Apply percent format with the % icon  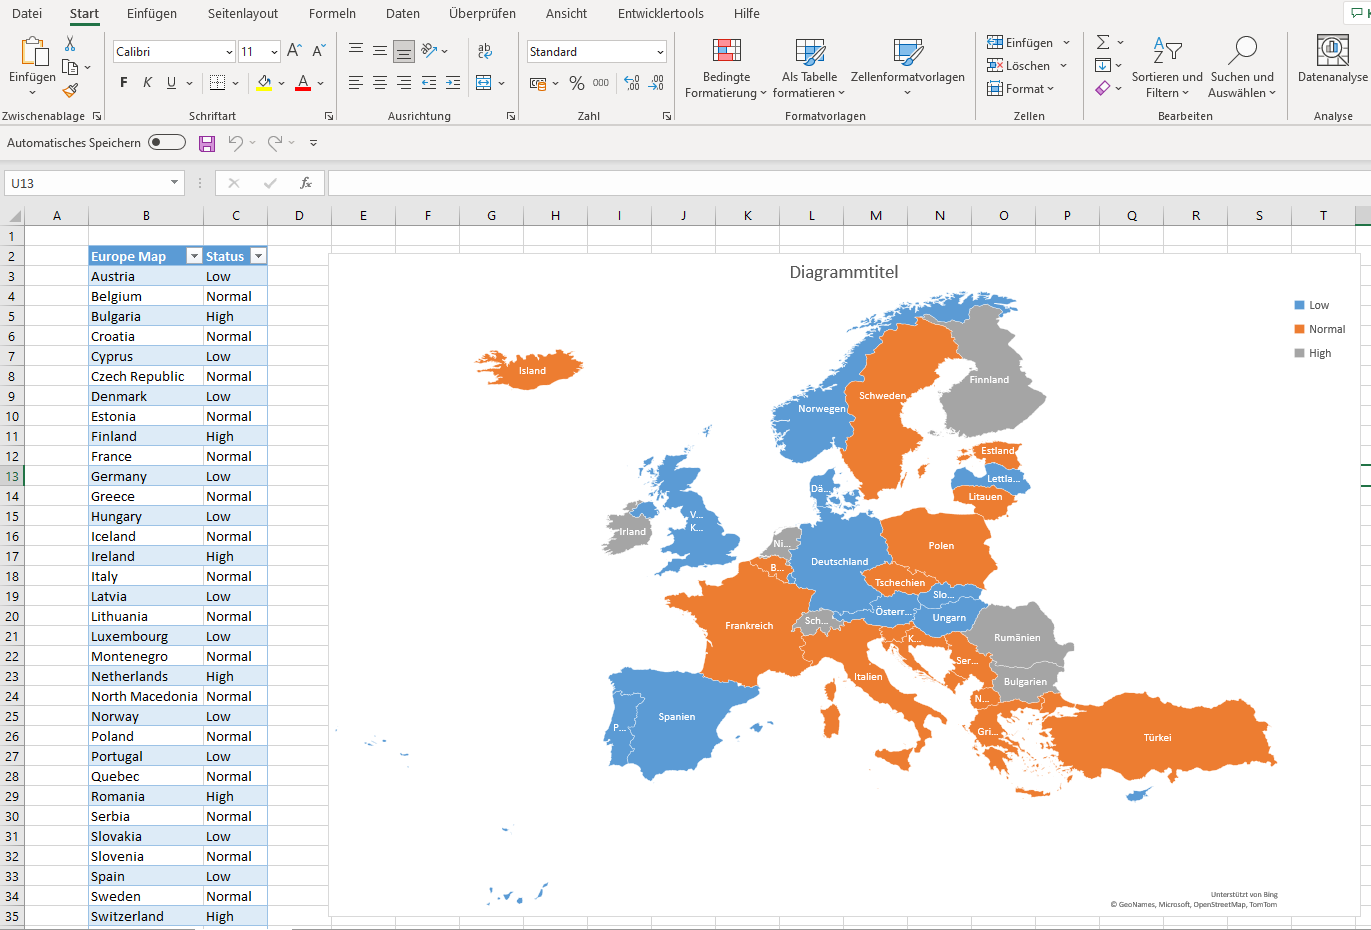(577, 83)
